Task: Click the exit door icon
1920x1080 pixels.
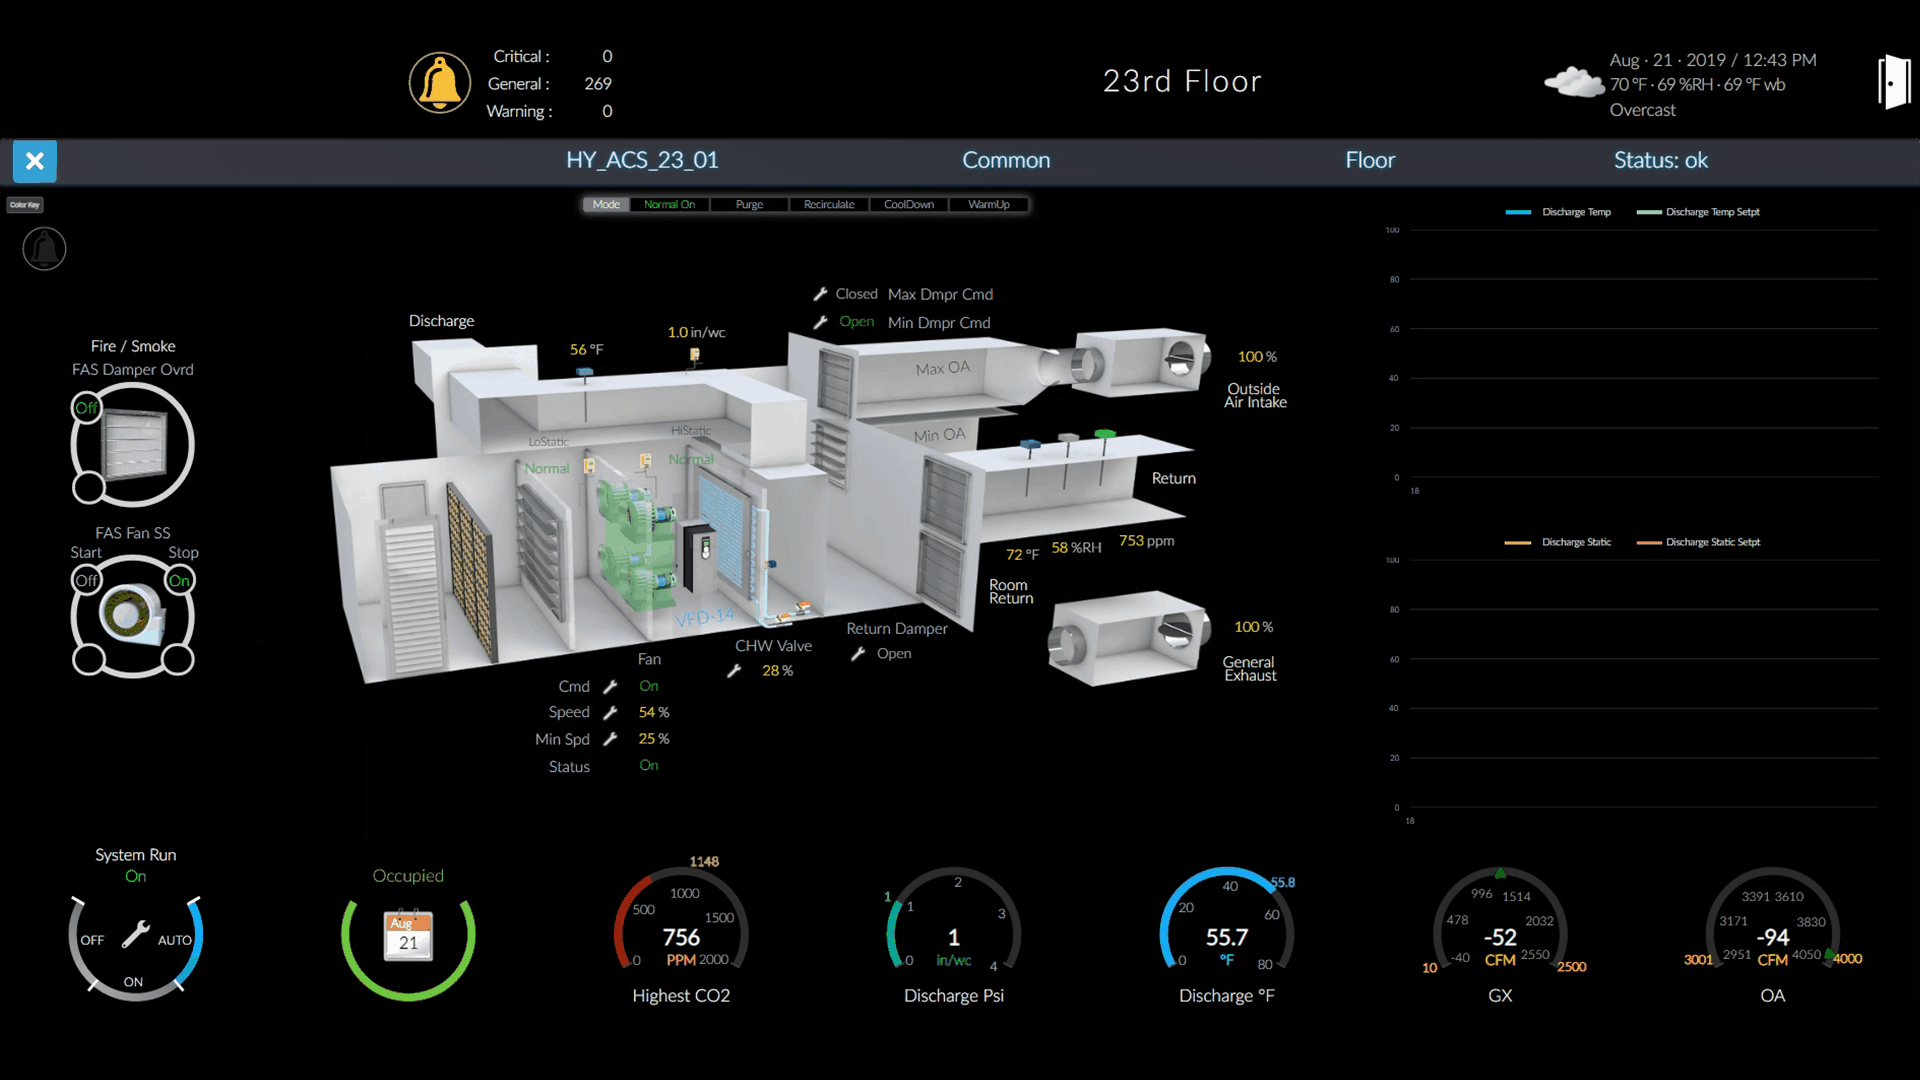Action: (1893, 82)
